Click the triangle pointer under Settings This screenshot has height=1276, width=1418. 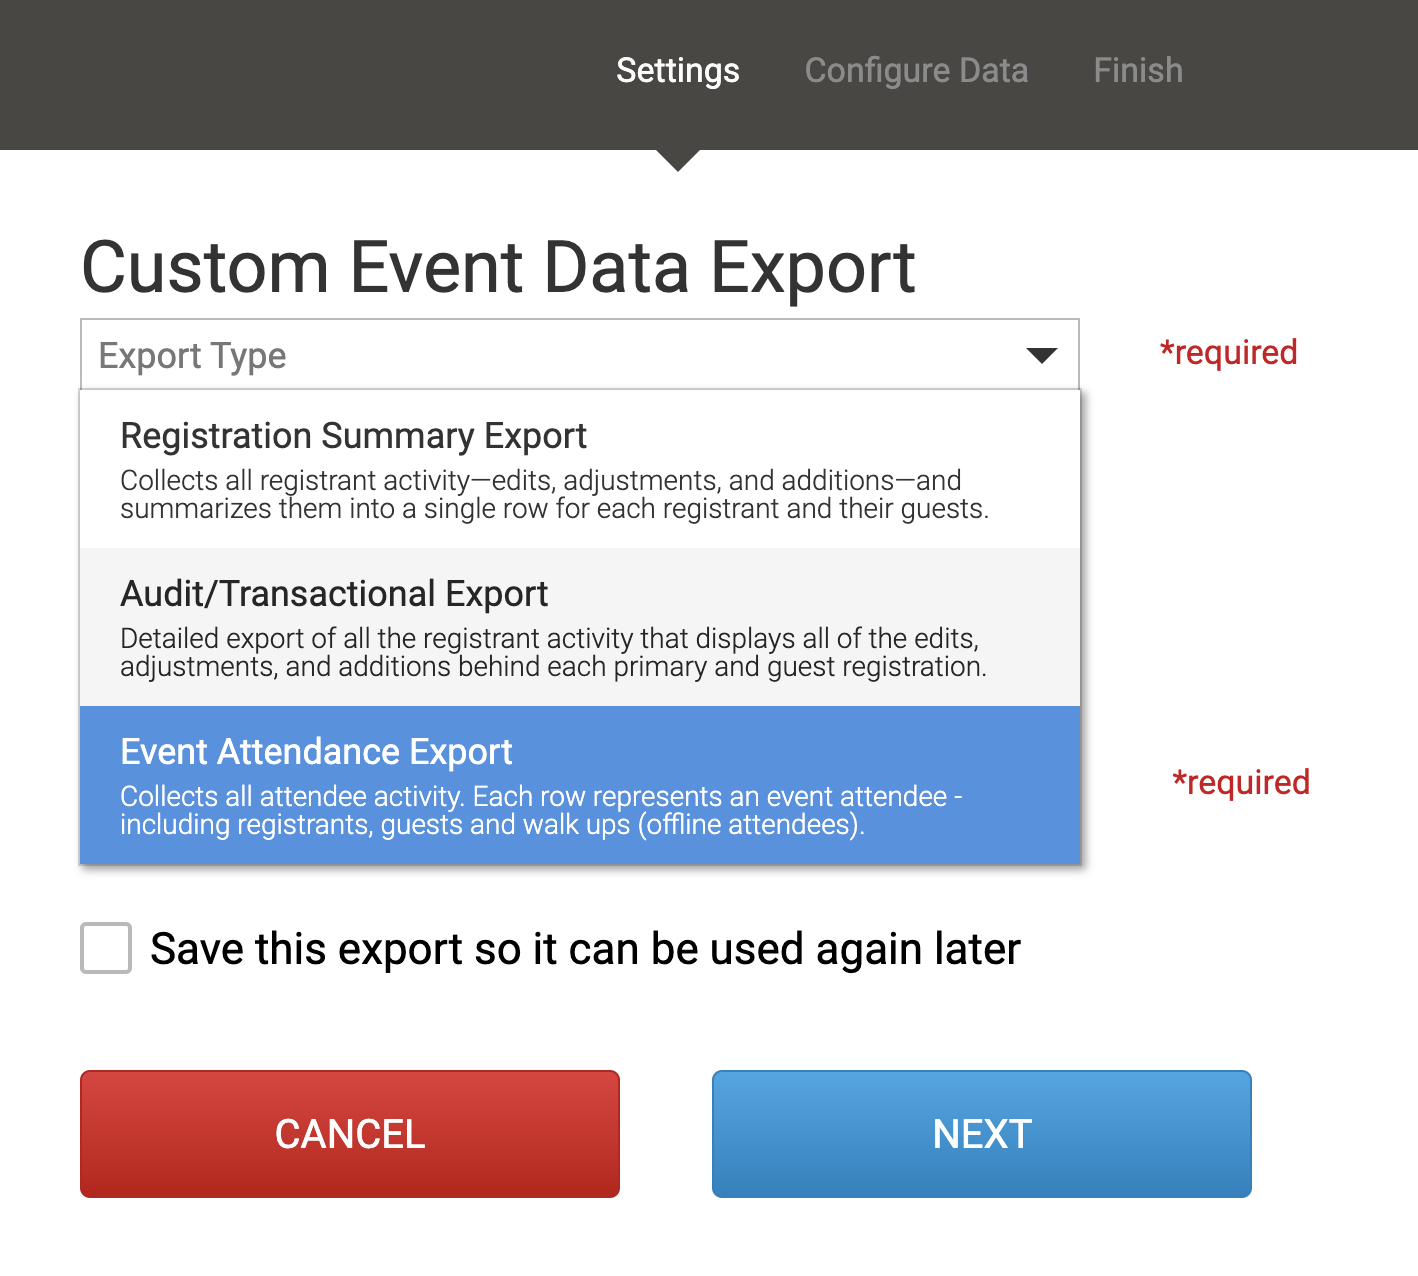[x=678, y=160]
